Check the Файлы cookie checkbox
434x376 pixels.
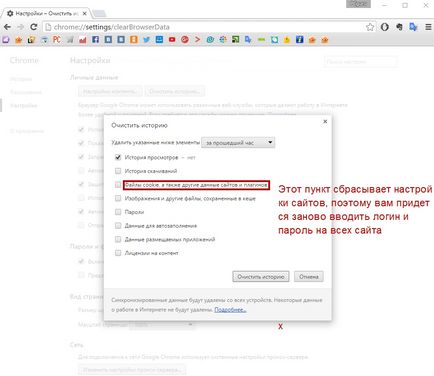pos(118,184)
